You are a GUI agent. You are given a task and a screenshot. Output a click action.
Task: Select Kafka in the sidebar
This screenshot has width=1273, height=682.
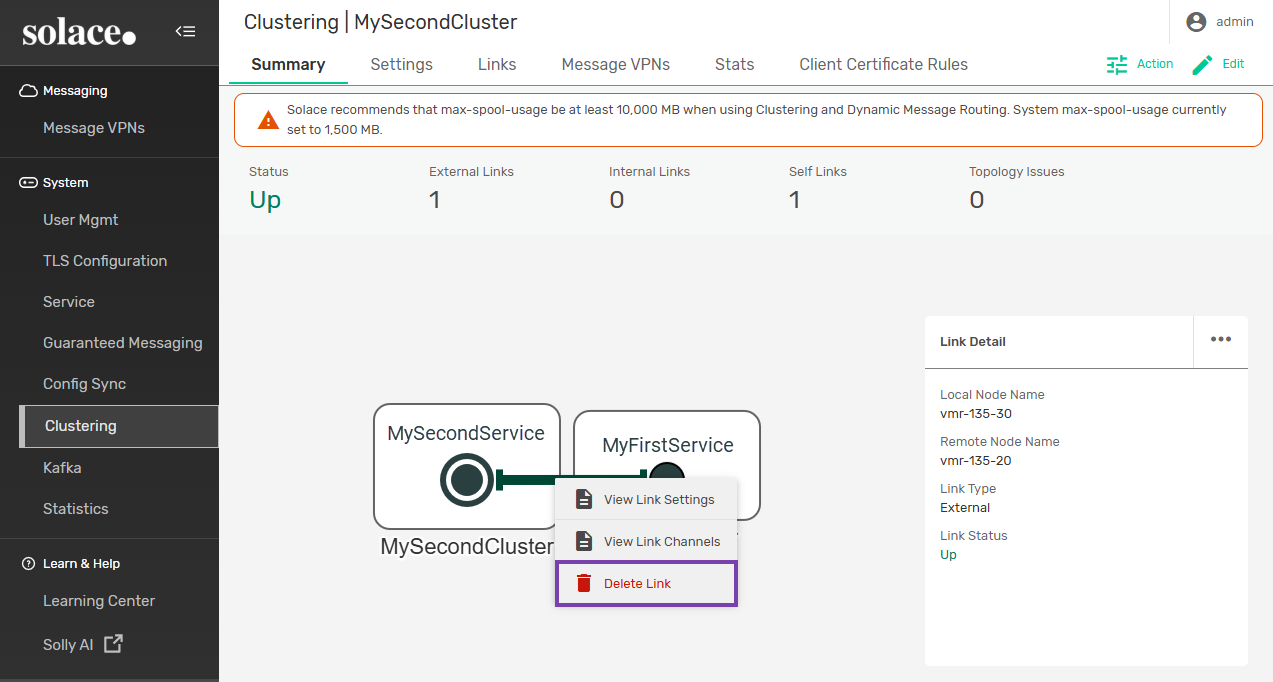62,468
